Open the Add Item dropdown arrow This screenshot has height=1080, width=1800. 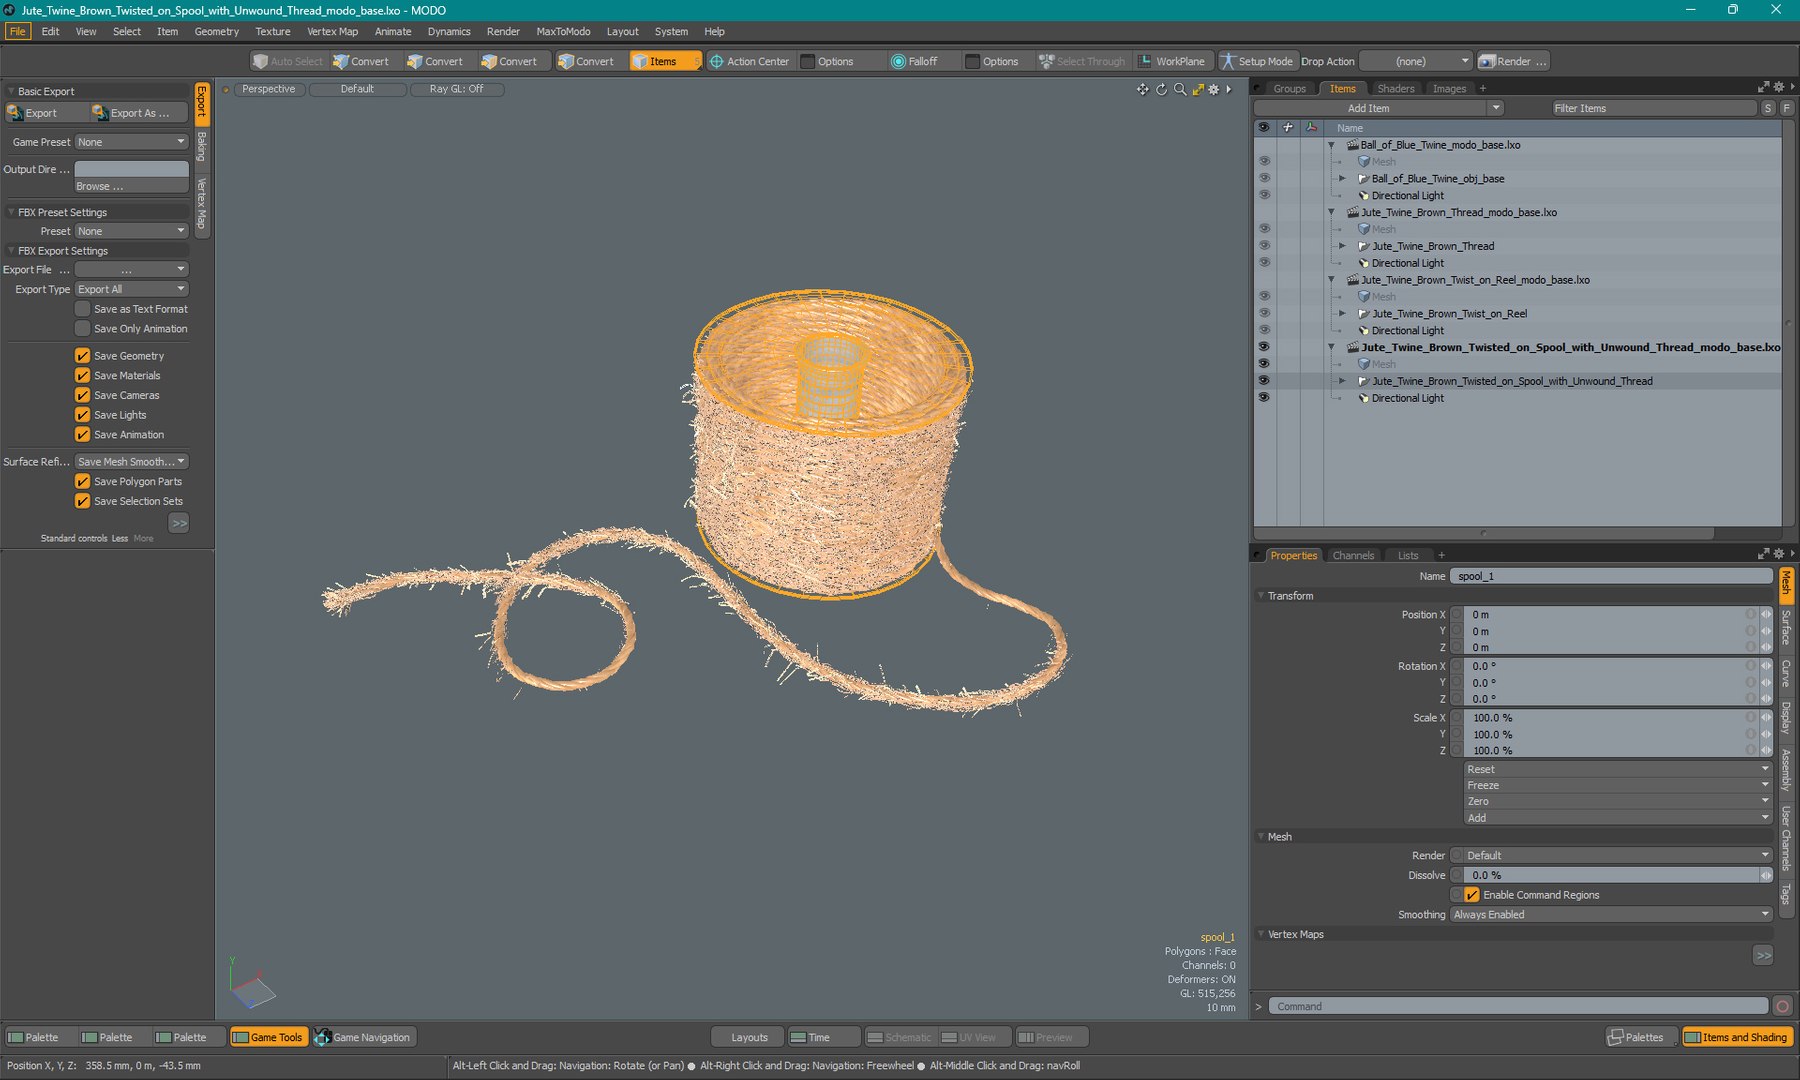(x=1495, y=108)
